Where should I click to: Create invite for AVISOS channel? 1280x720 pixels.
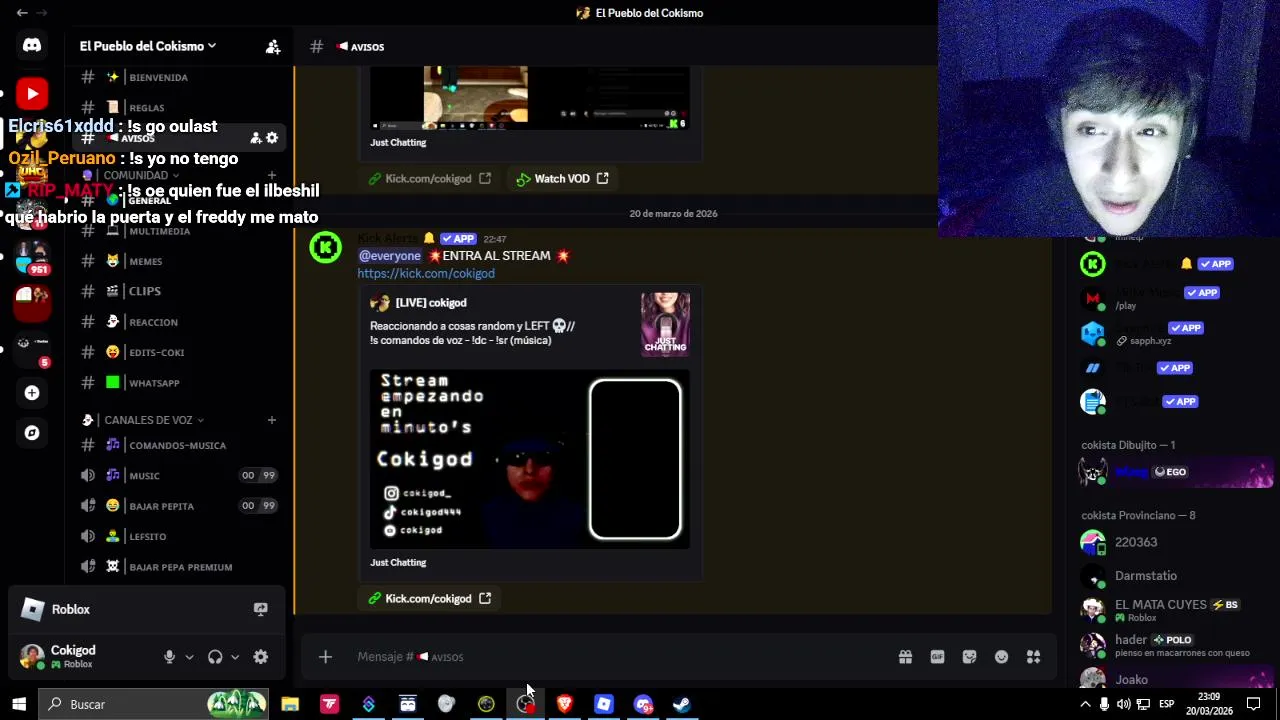[255, 138]
